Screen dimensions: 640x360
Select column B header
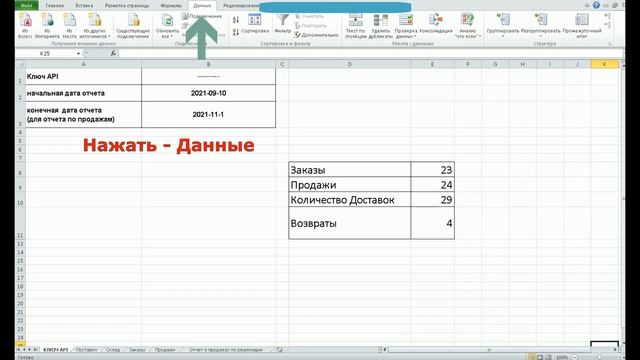[x=209, y=64]
